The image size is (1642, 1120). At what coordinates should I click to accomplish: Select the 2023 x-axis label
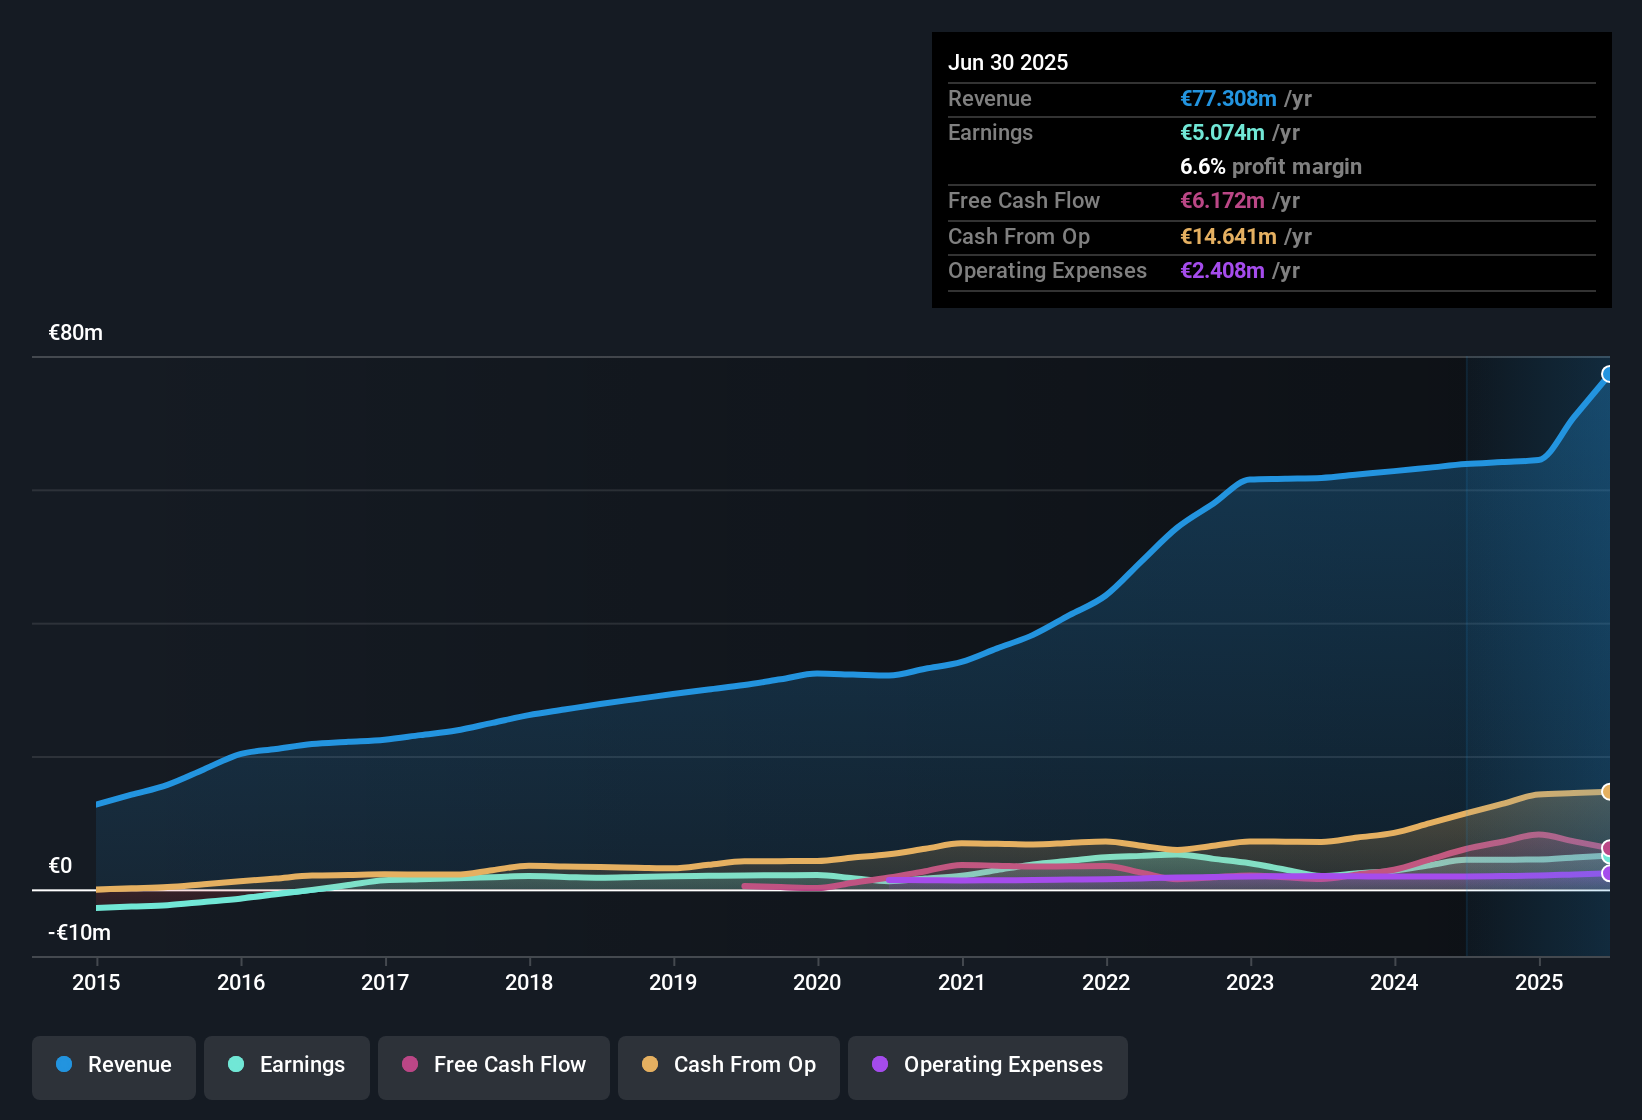click(1250, 982)
